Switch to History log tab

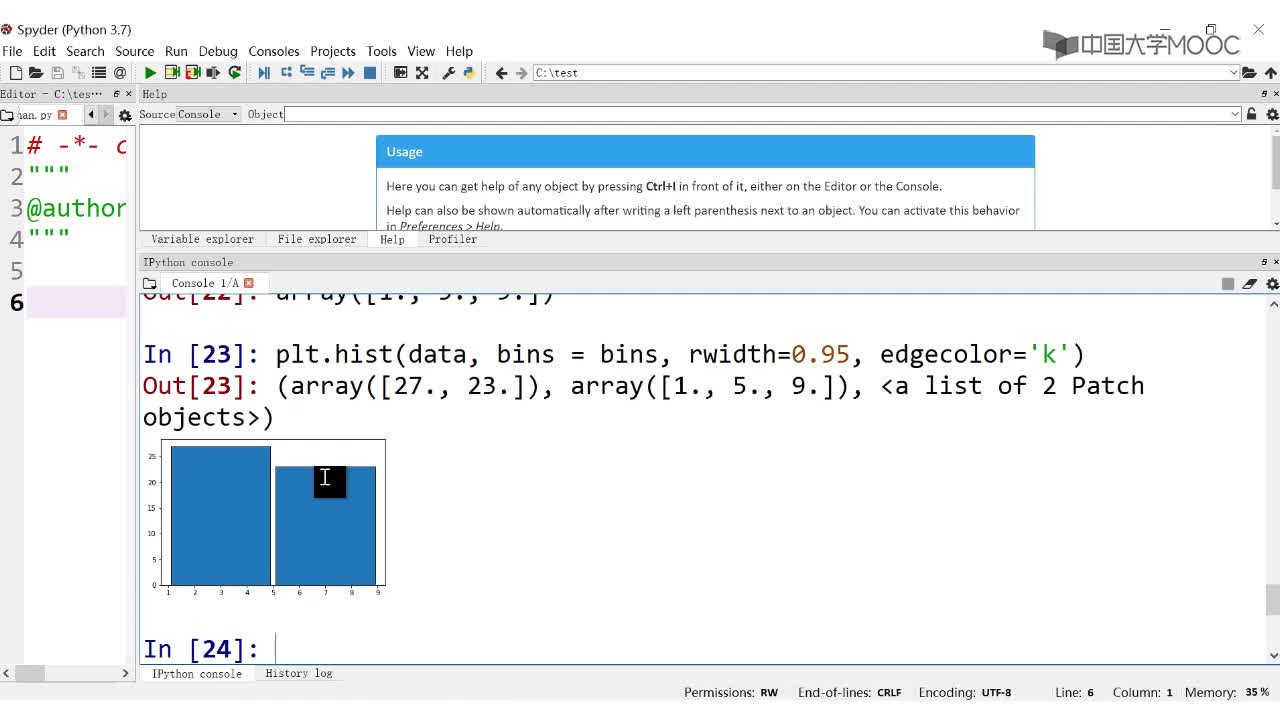click(298, 674)
